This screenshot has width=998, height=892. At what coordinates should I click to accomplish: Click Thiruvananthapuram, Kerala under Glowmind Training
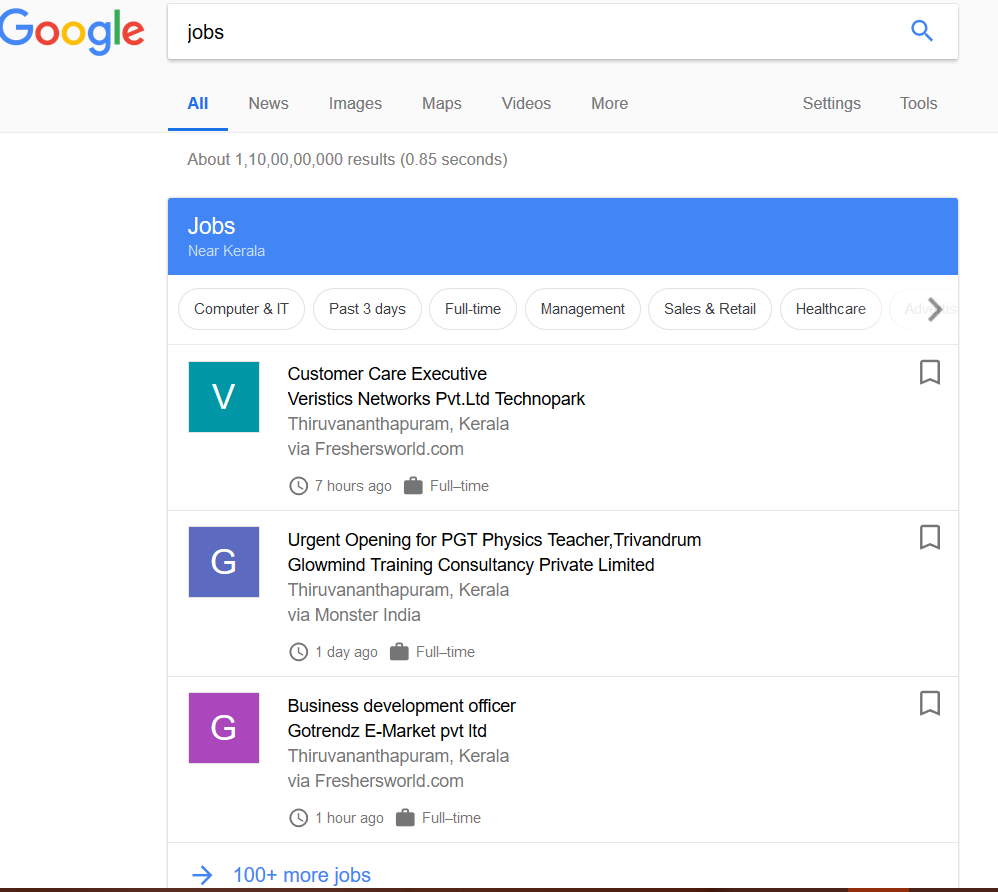(398, 590)
